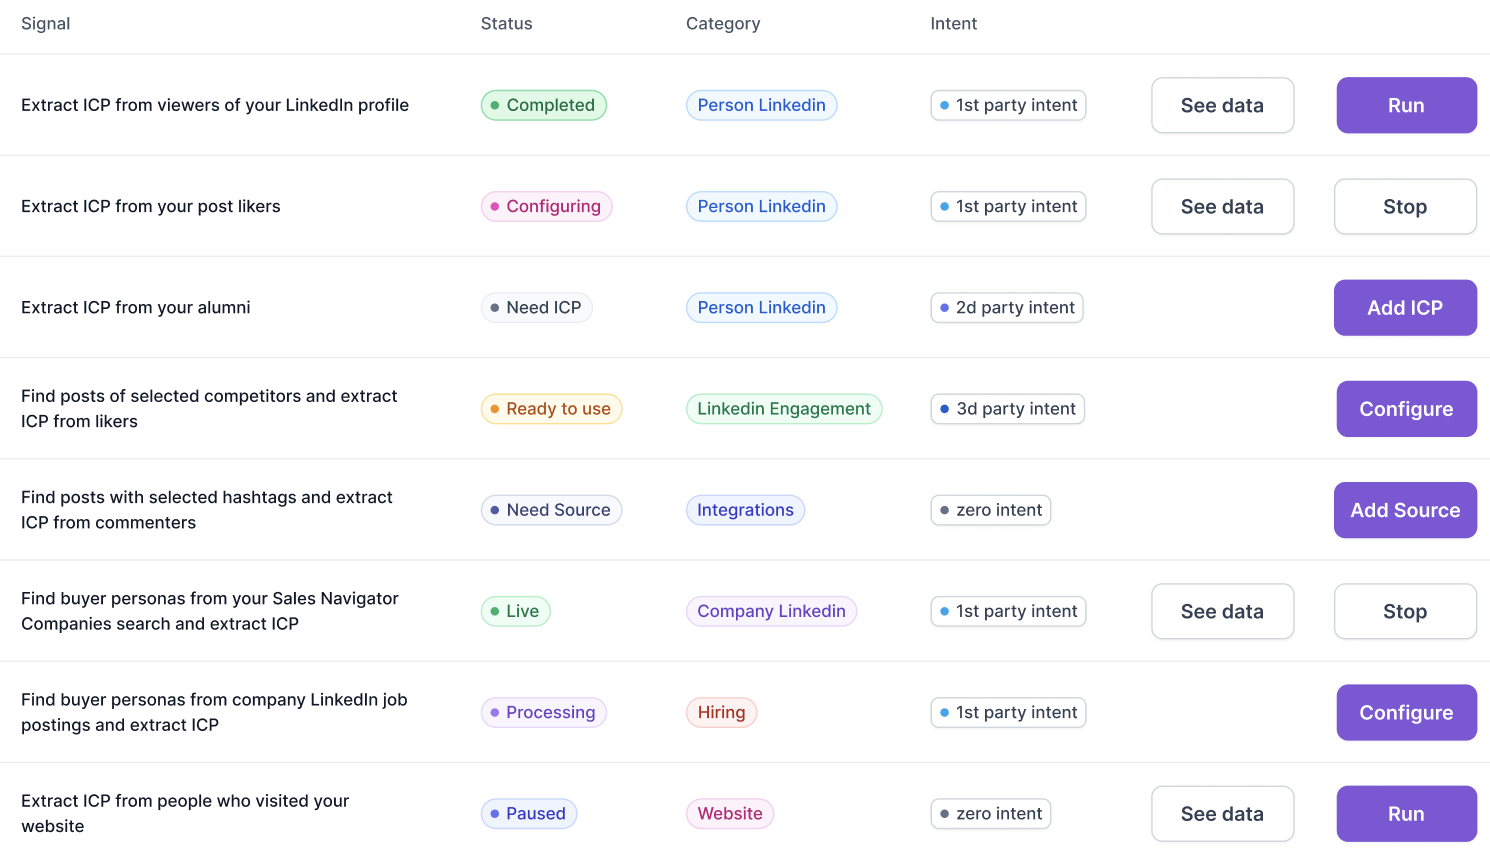Run the paused website visitors signal
The width and height of the screenshot is (1490, 856).
coord(1406,813)
